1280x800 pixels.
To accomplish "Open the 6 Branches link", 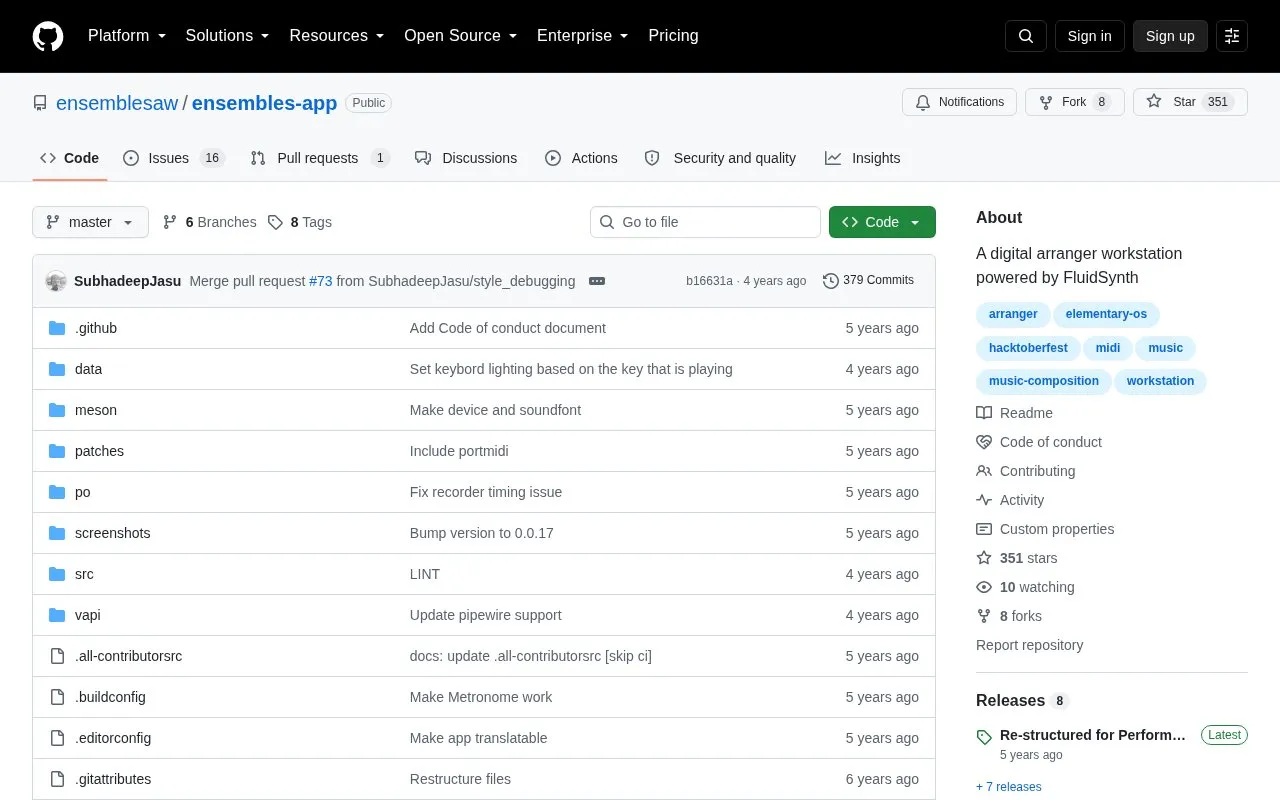I will pos(210,222).
